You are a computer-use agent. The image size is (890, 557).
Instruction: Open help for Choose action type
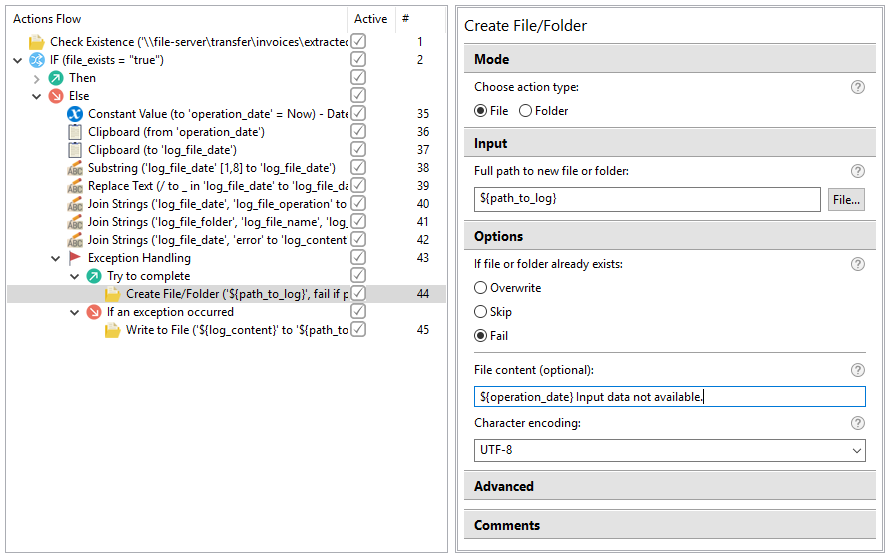(858, 87)
